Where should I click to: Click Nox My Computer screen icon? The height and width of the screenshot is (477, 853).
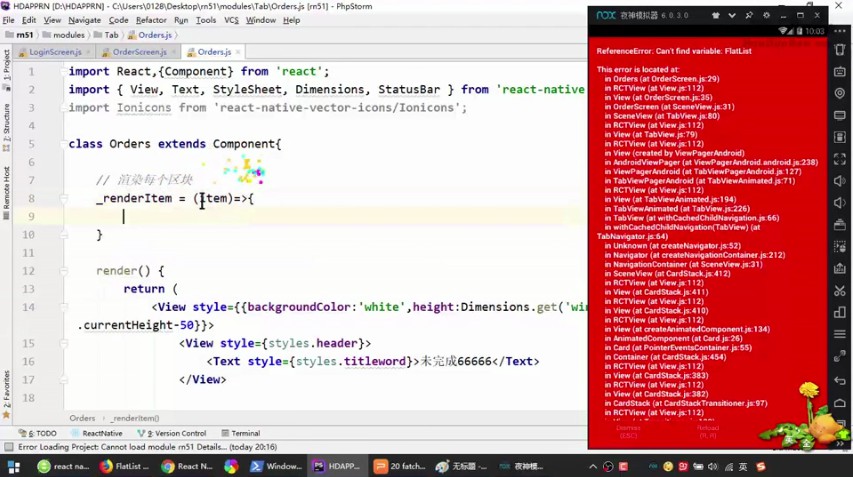(839, 115)
